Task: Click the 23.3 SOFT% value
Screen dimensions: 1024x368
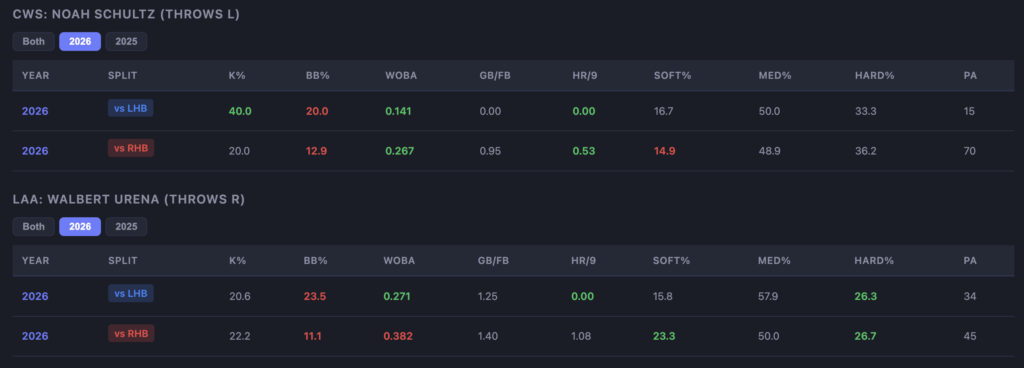Action: coord(664,336)
